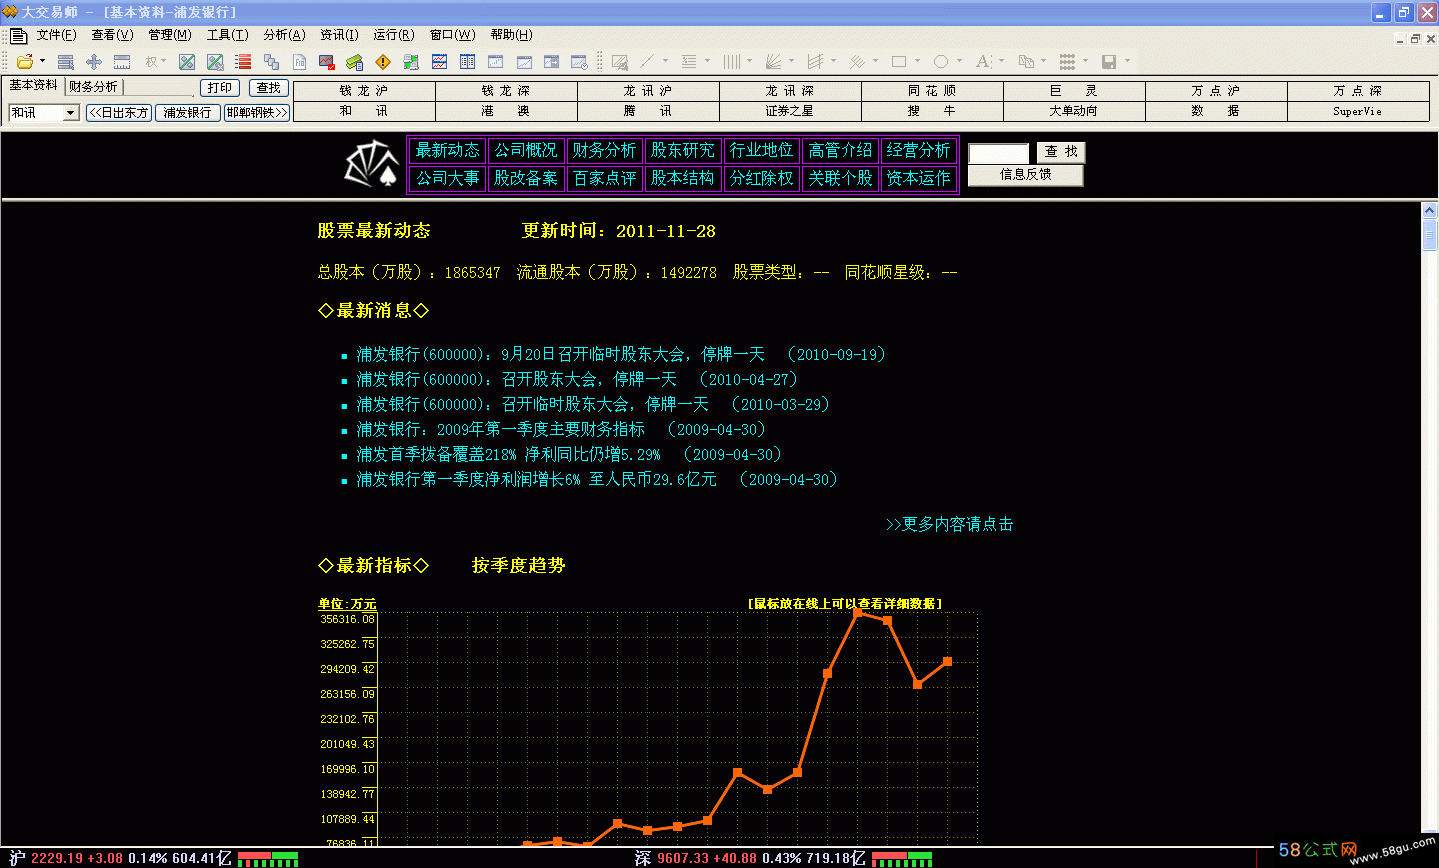Screen dimensions: 1439x868
Task: Click the 查 找 button beside search field
Action: 1061,152
